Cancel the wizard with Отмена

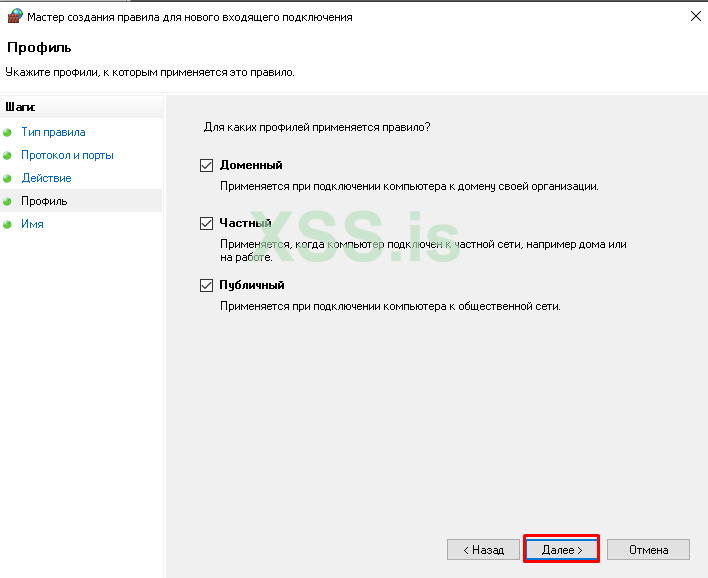tap(648, 549)
